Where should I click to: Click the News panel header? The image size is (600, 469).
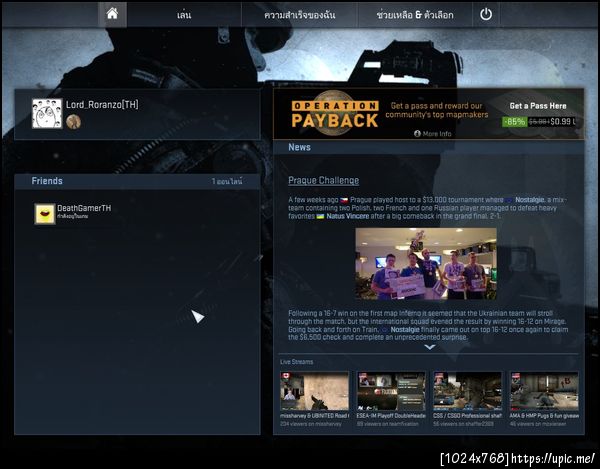tap(429, 147)
